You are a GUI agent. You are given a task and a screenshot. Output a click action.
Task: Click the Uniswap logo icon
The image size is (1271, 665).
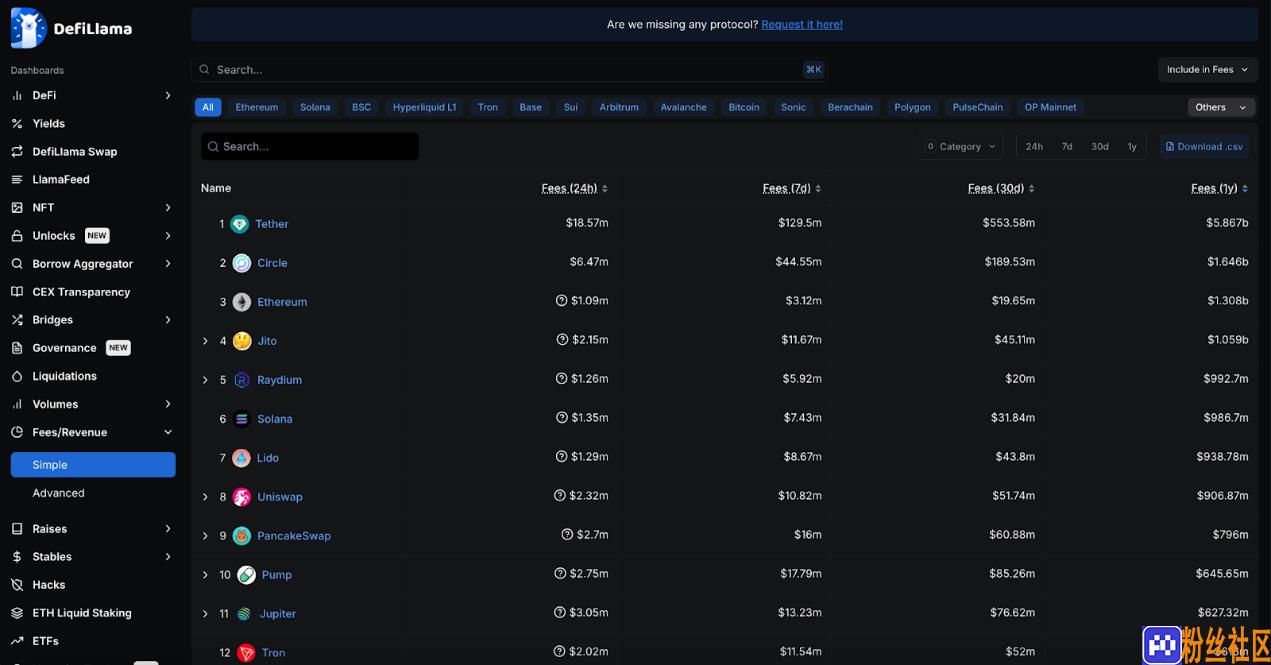click(242, 497)
